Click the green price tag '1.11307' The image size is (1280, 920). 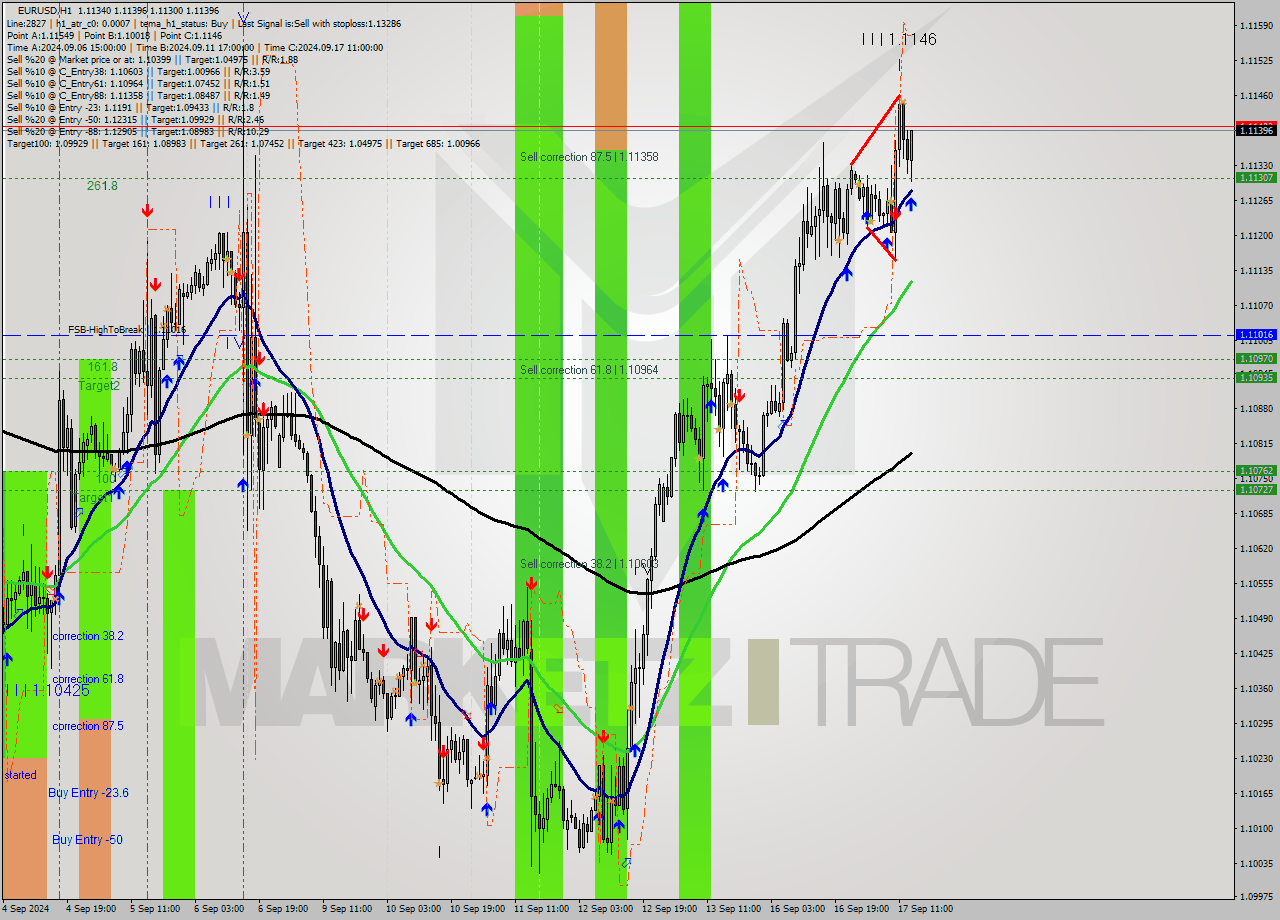1256,177
